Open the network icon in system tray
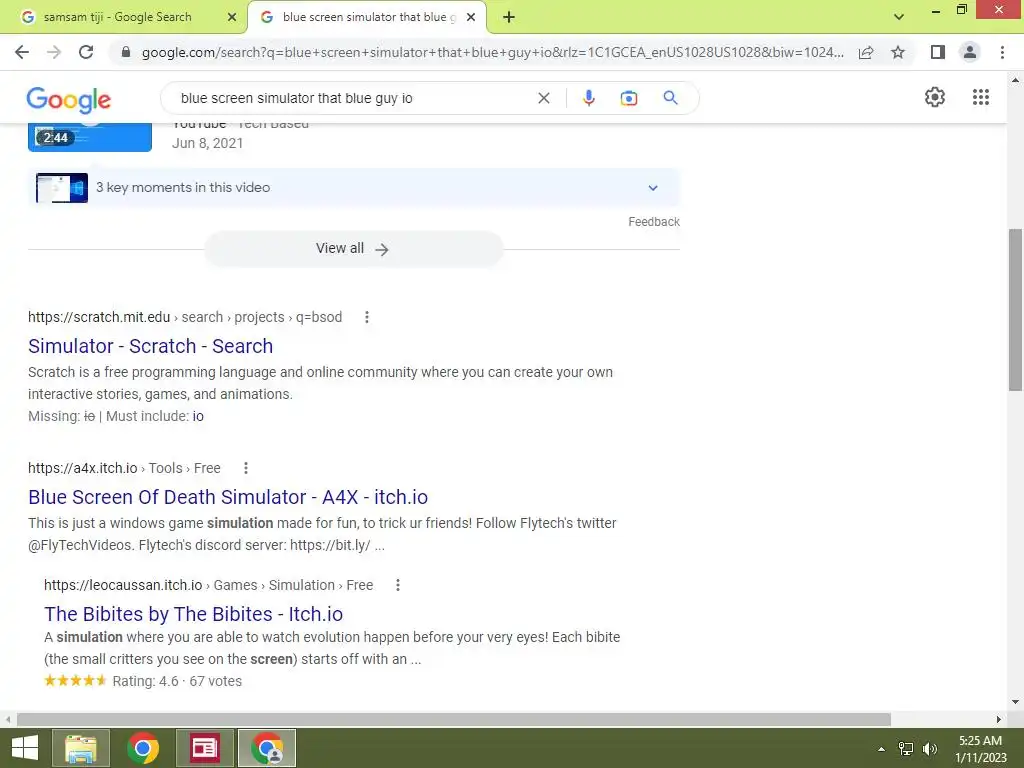1024x768 pixels. [x=906, y=749]
